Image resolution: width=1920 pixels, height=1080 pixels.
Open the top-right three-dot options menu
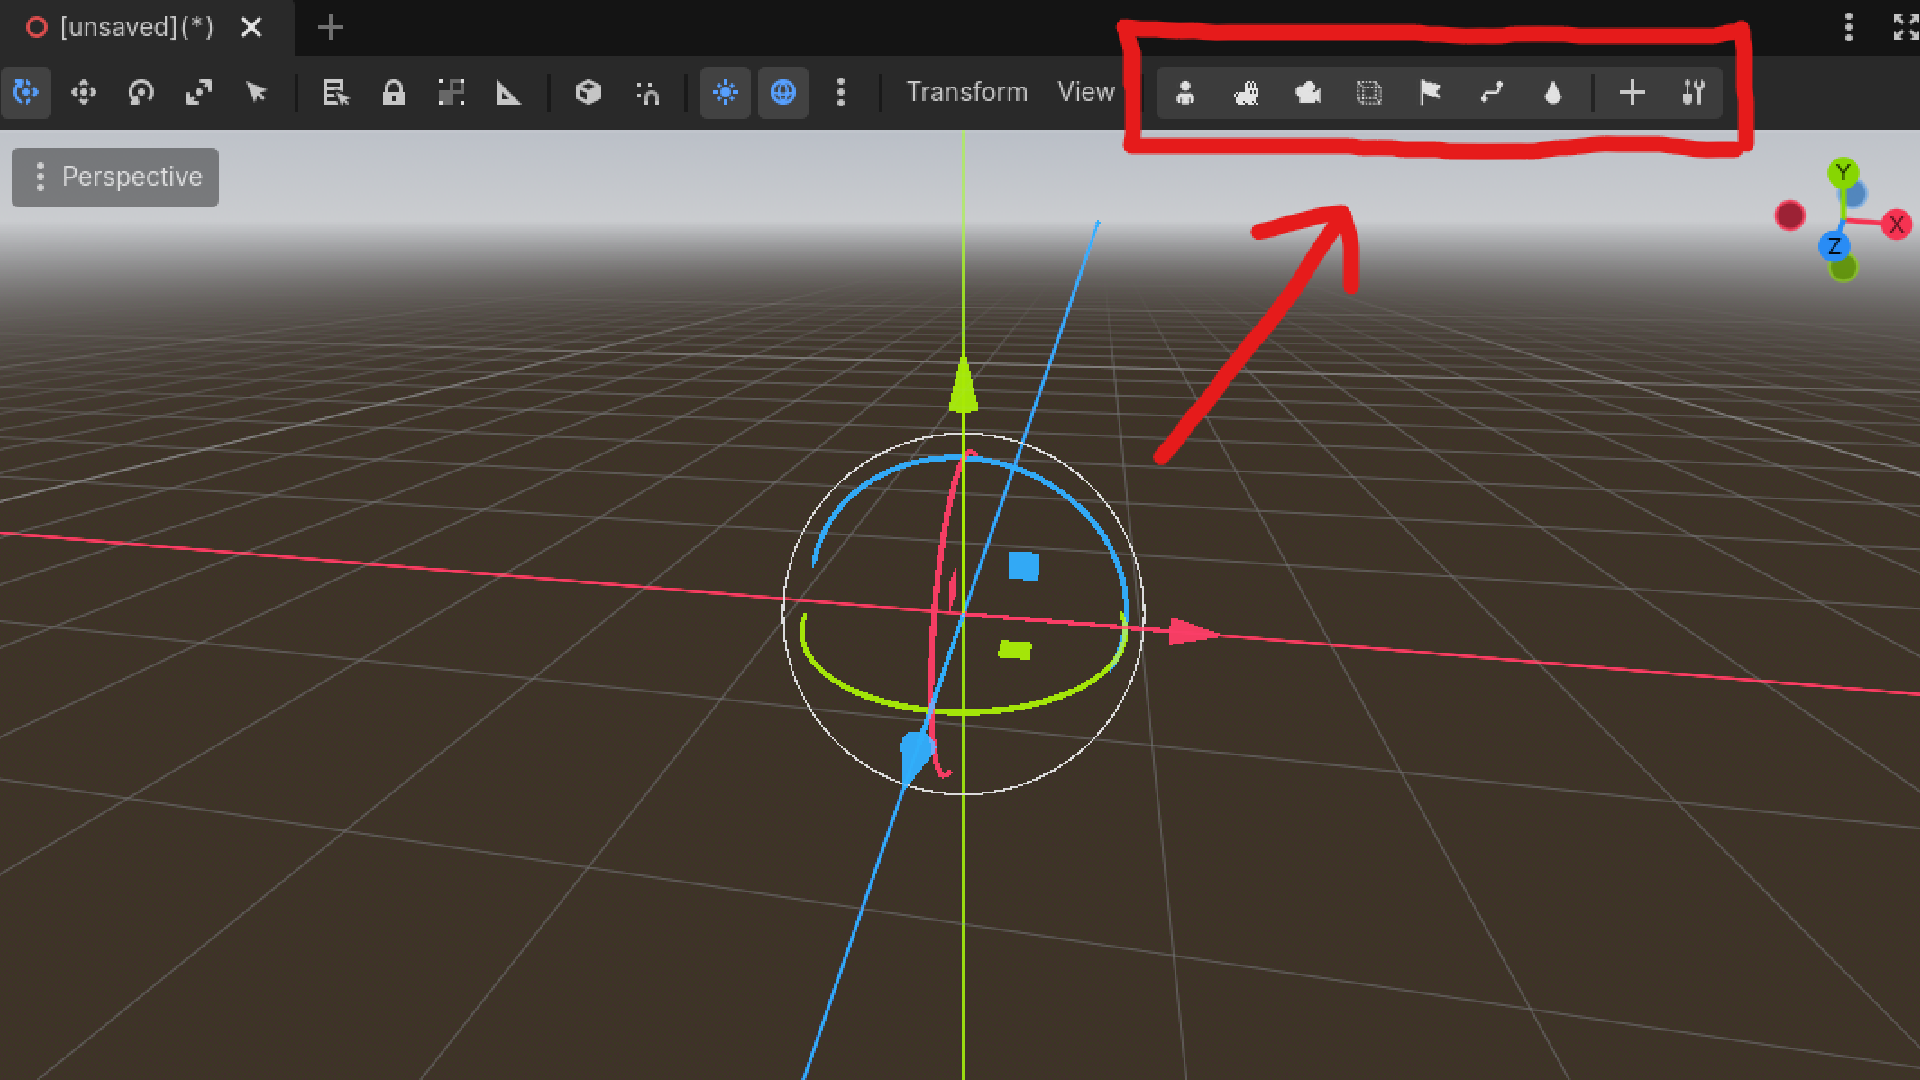[x=1849, y=27]
